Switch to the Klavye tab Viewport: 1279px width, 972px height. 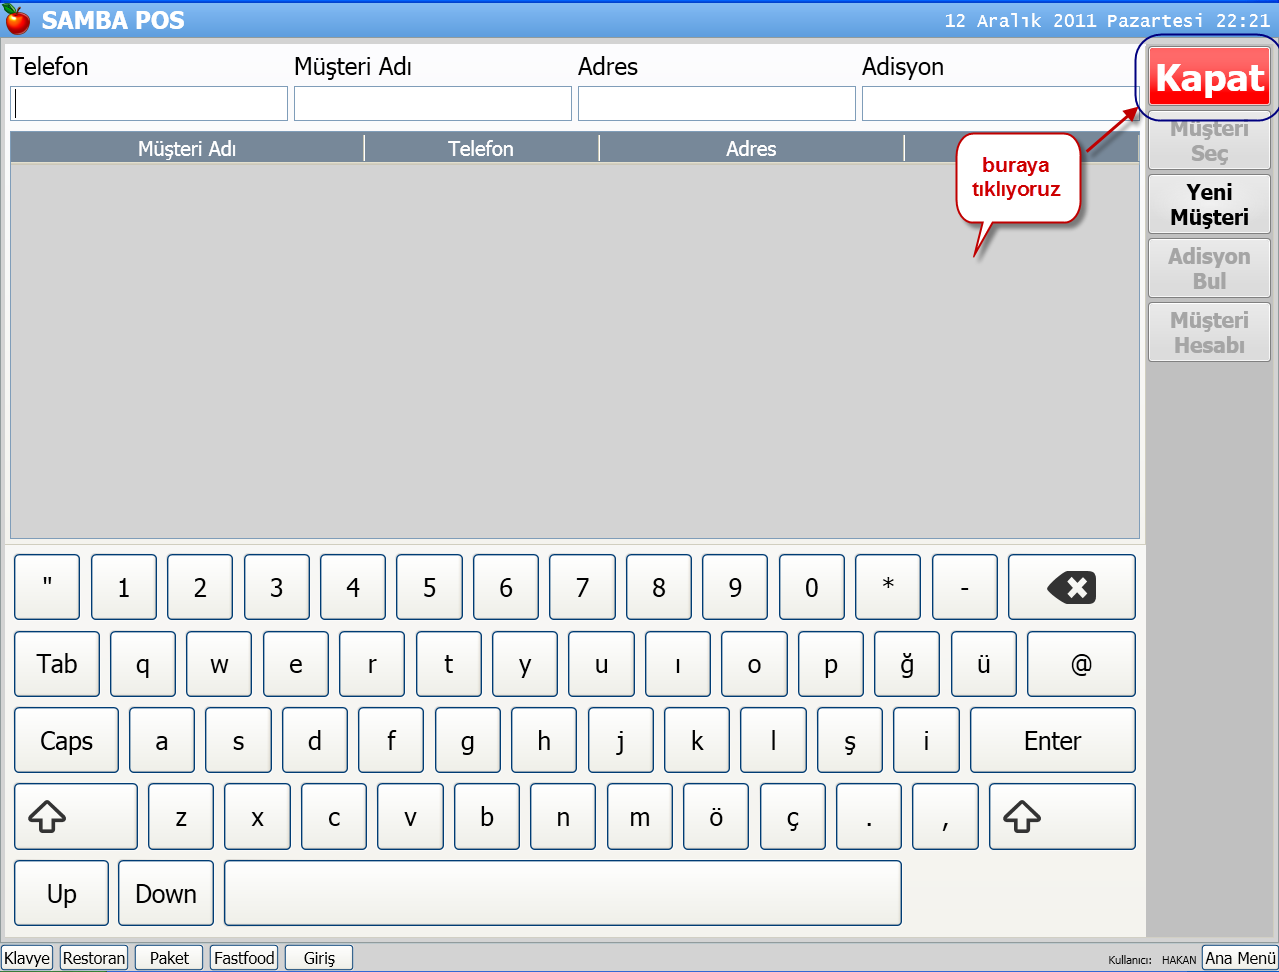[x=27, y=958]
